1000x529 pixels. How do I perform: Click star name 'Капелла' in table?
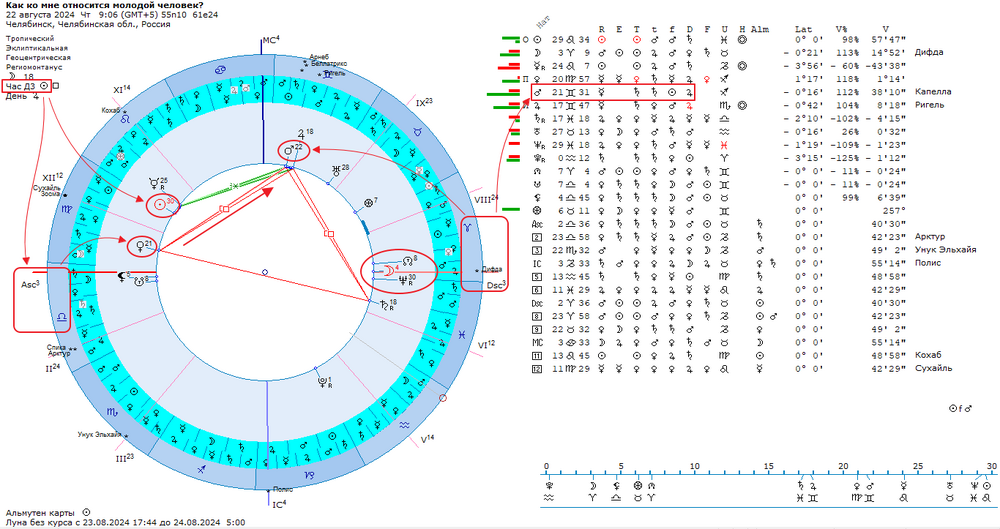click(933, 92)
